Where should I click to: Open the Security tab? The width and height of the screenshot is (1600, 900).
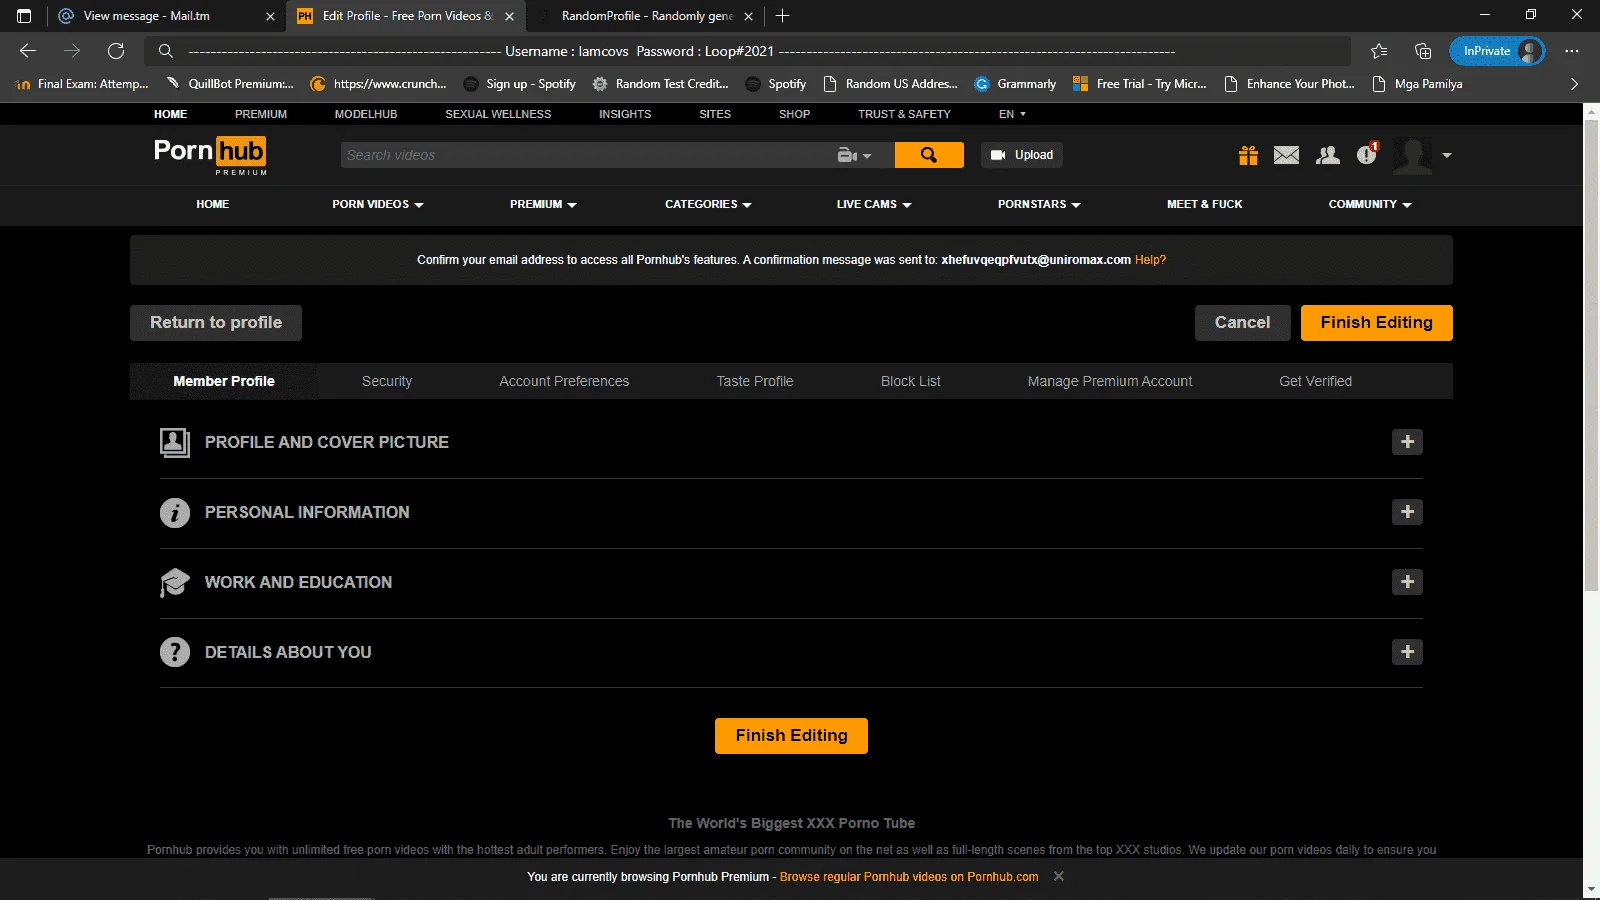387,381
